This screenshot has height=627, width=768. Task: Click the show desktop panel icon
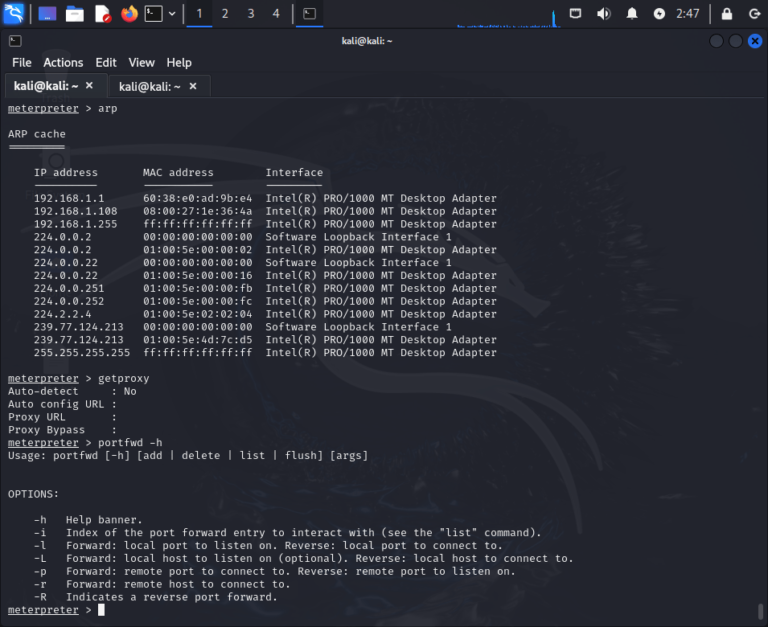47,14
